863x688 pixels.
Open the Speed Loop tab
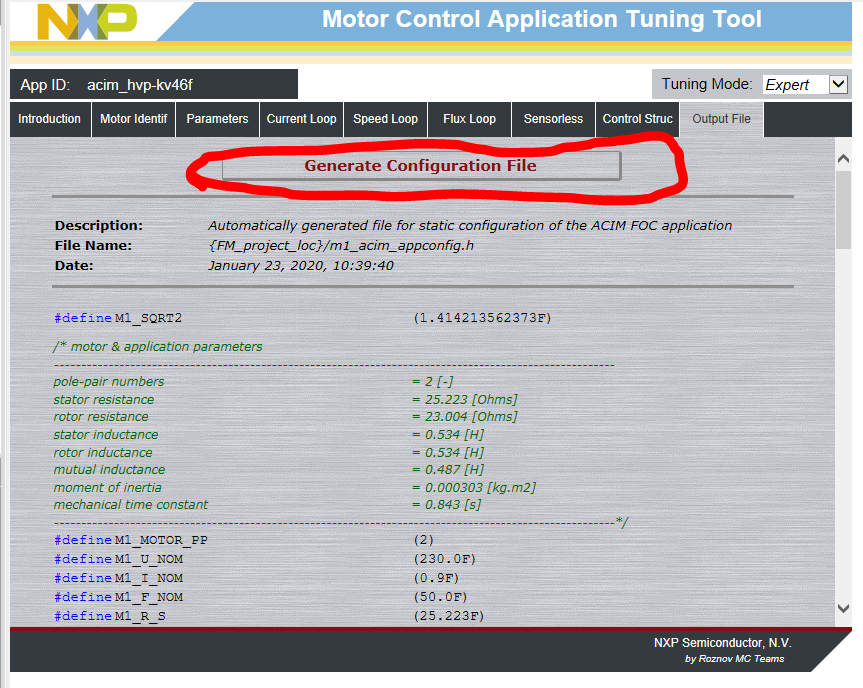386,119
